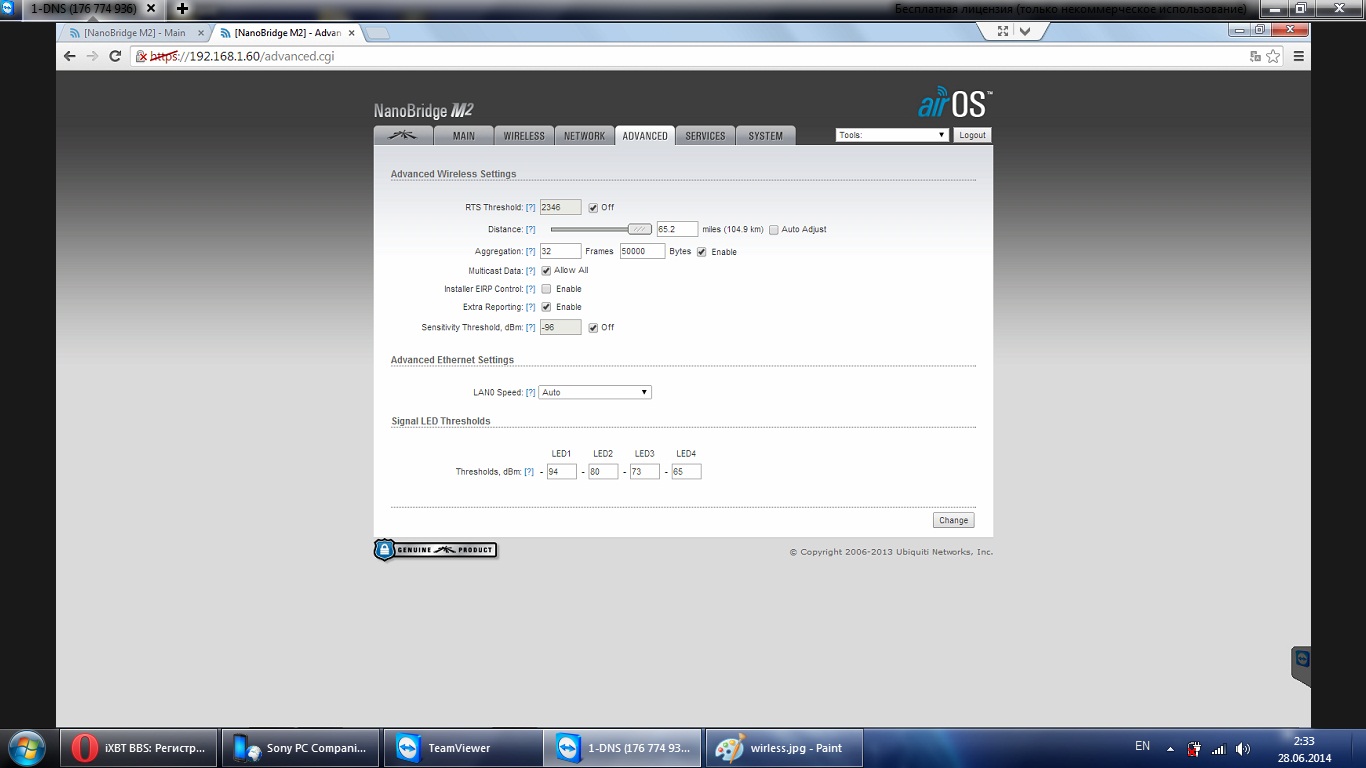The height and width of the screenshot is (768, 1366).
Task: Click the Distance miles input field
Action: click(677, 229)
